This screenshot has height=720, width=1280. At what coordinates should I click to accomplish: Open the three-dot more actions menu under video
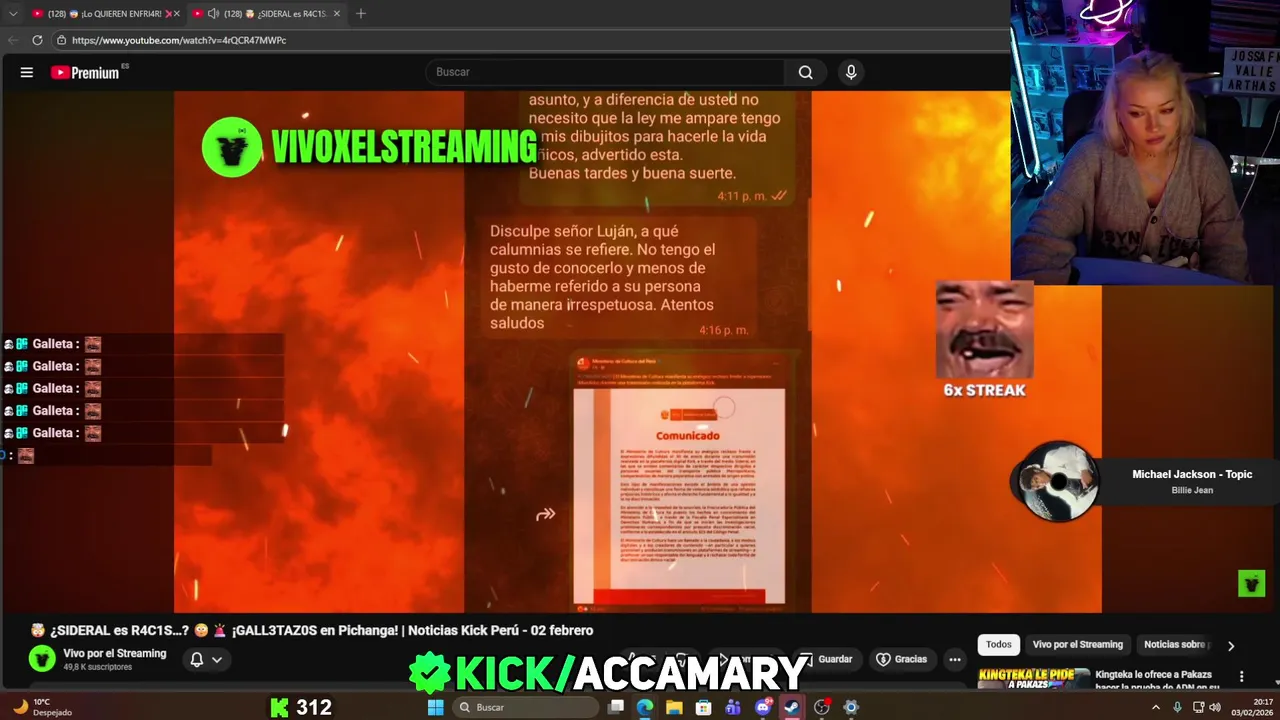(x=955, y=659)
